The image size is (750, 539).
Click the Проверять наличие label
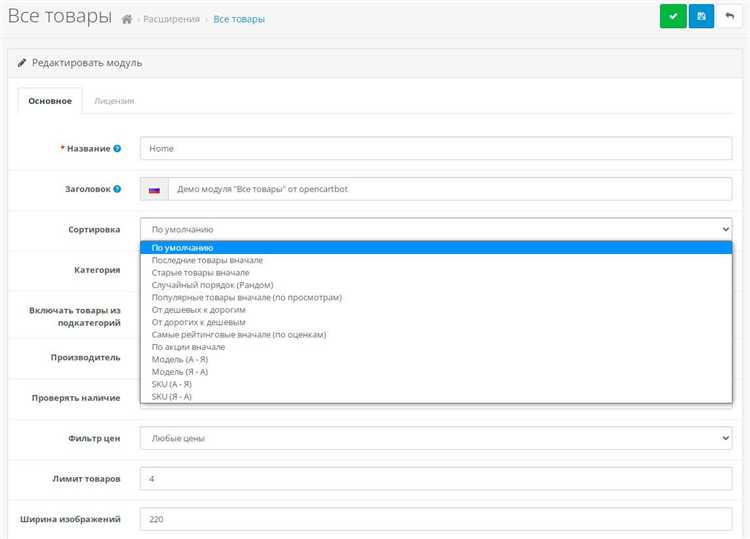point(76,398)
